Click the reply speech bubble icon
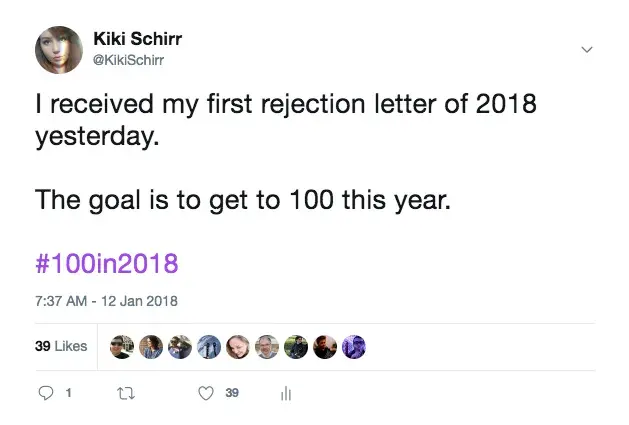Image resolution: width=629 pixels, height=425 pixels. 45,393
